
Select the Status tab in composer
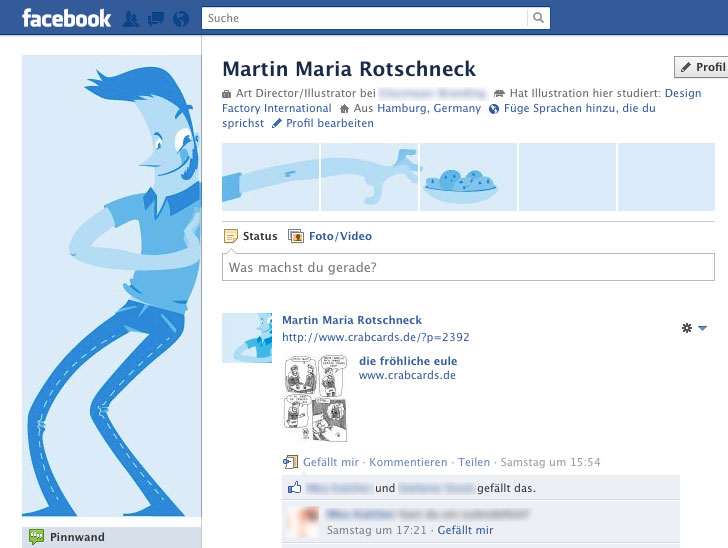pos(260,236)
